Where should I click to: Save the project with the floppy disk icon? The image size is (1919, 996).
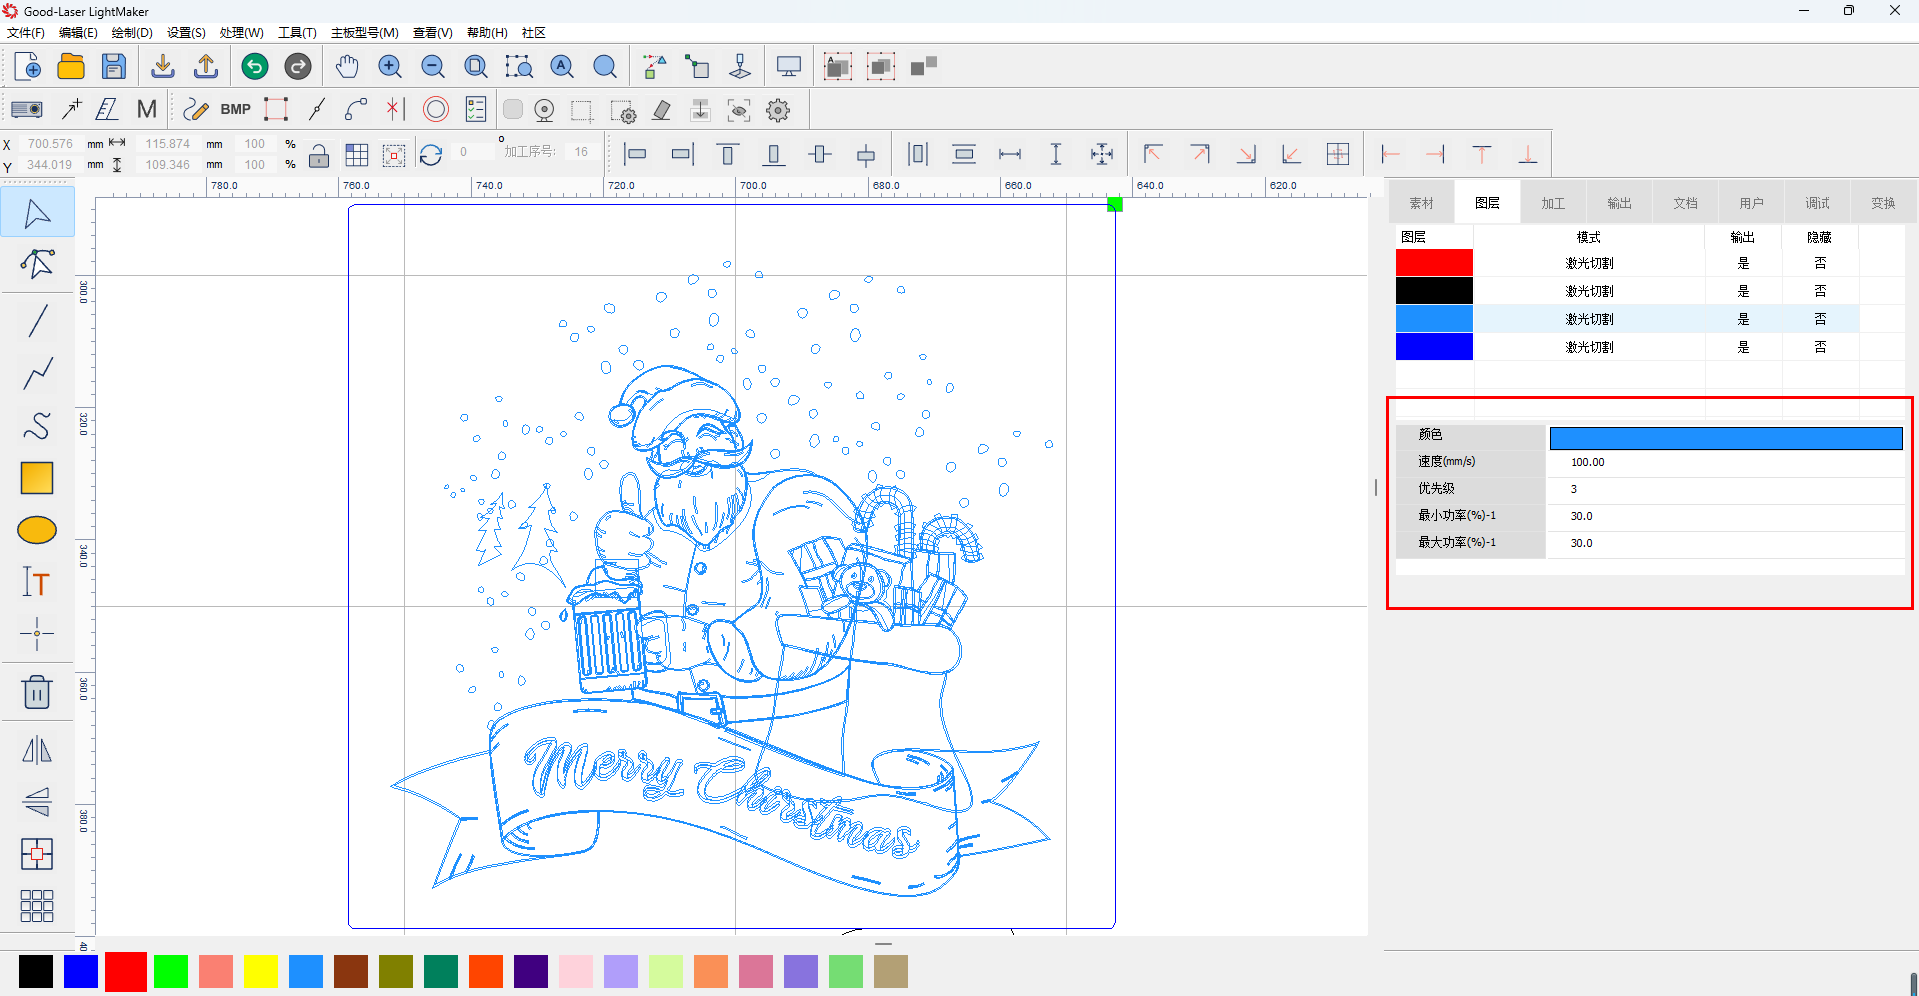pos(114,67)
